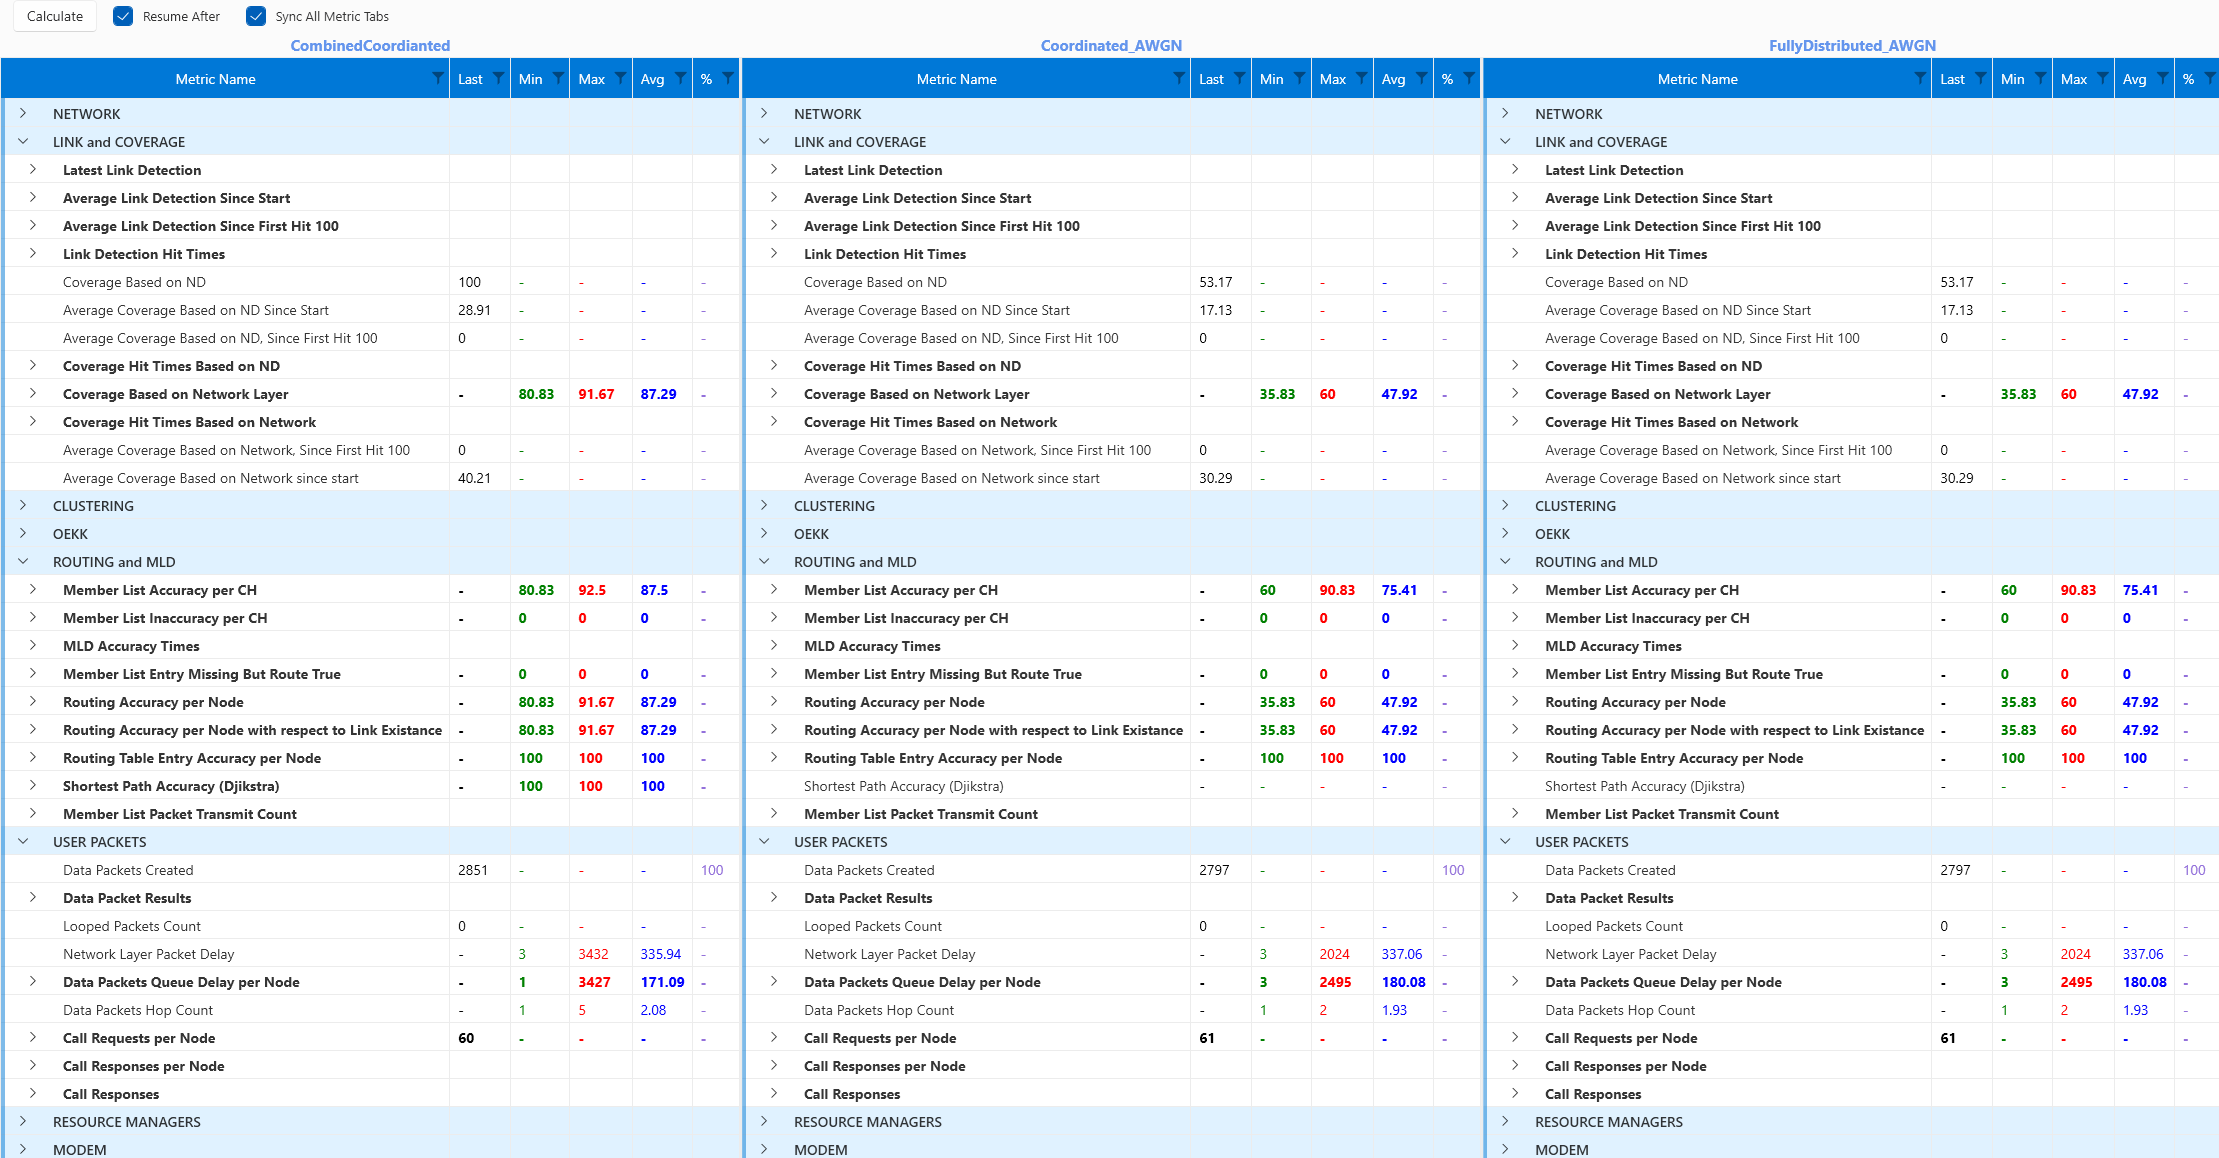The height and width of the screenshot is (1158, 2219).
Task: Expand Latest Link Detection in CombinedCoordianted panel
Action: click(x=33, y=170)
